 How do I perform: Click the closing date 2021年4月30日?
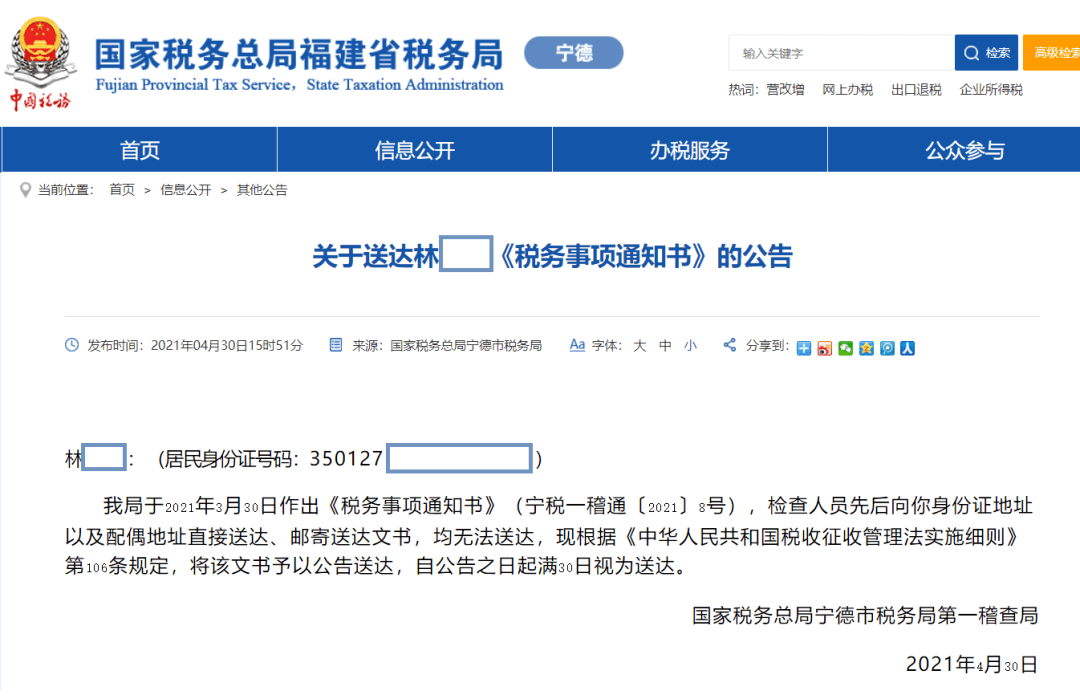(971, 665)
